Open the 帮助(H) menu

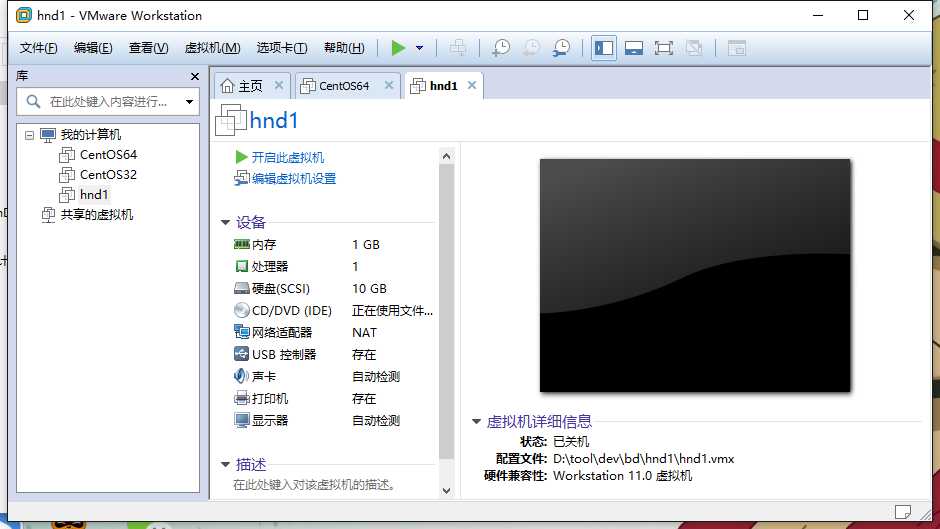click(344, 48)
